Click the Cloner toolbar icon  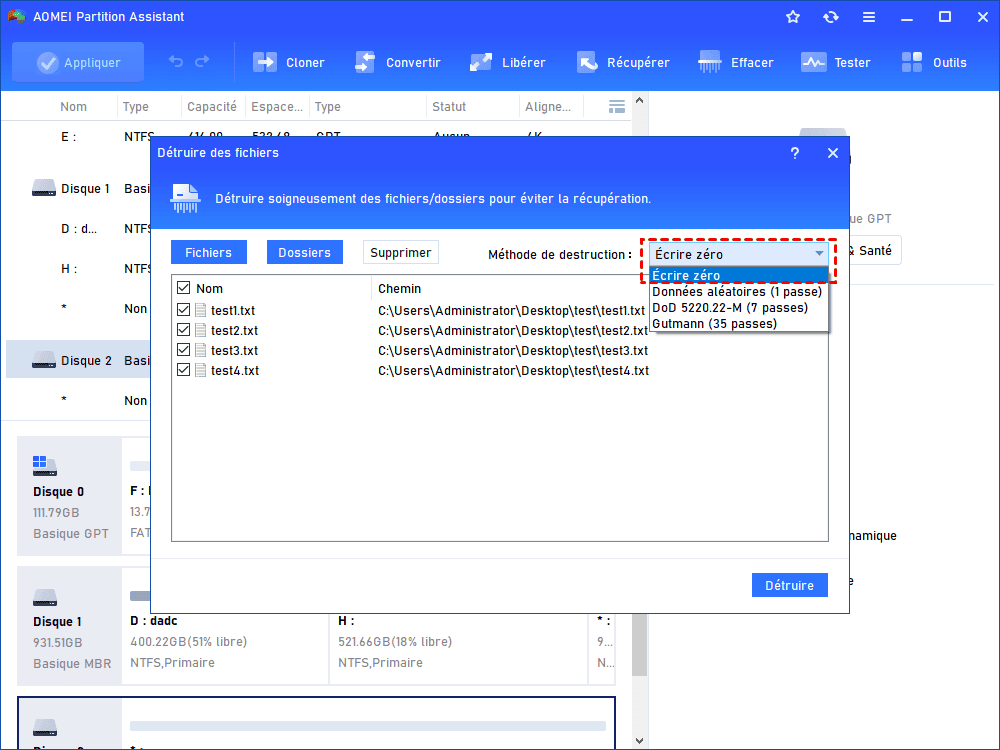pos(265,62)
